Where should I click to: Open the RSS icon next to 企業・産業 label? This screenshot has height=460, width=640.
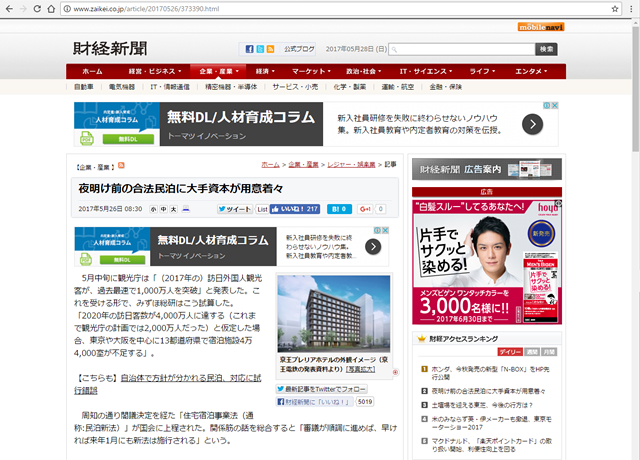point(121,164)
